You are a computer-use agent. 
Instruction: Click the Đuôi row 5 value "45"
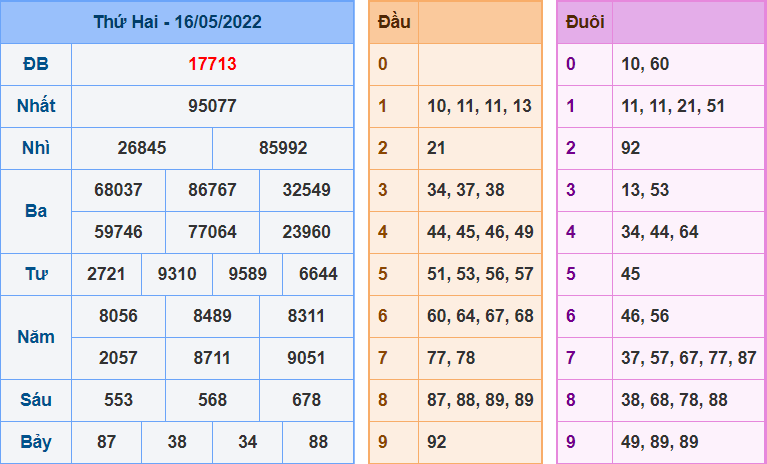(631, 274)
